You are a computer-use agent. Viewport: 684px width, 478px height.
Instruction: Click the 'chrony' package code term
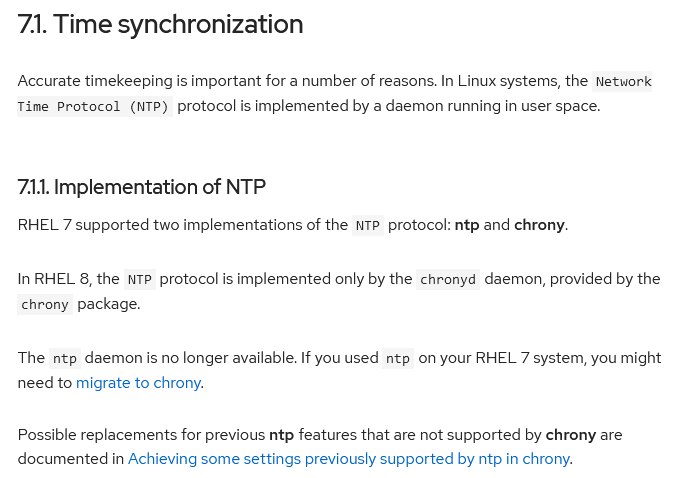tap(45, 304)
